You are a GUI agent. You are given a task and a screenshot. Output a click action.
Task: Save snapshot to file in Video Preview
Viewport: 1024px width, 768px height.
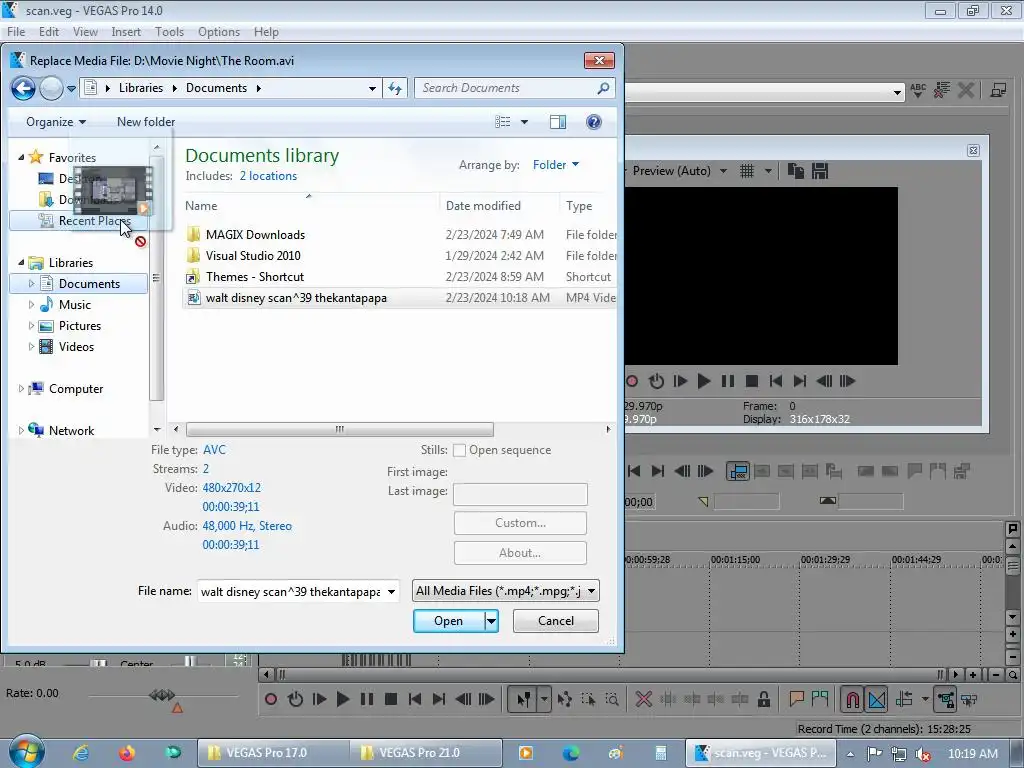coord(820,171)
